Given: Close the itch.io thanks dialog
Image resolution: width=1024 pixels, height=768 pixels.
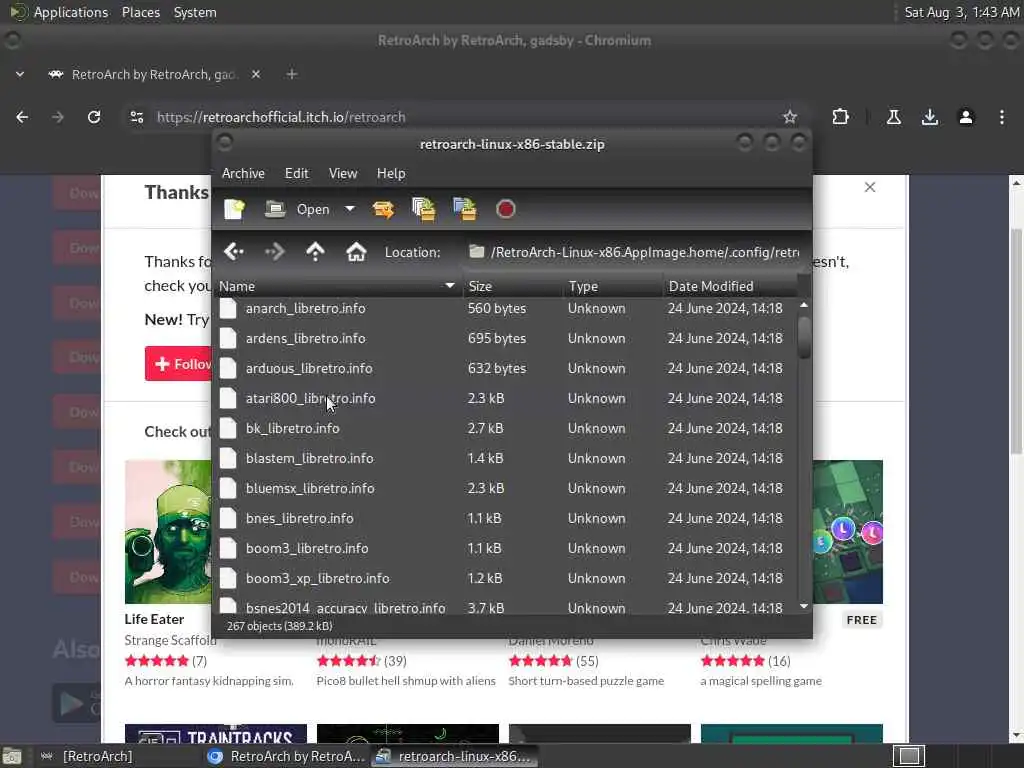Looking at the screenshot, I should pyautogui.click(x=870, y=187).
